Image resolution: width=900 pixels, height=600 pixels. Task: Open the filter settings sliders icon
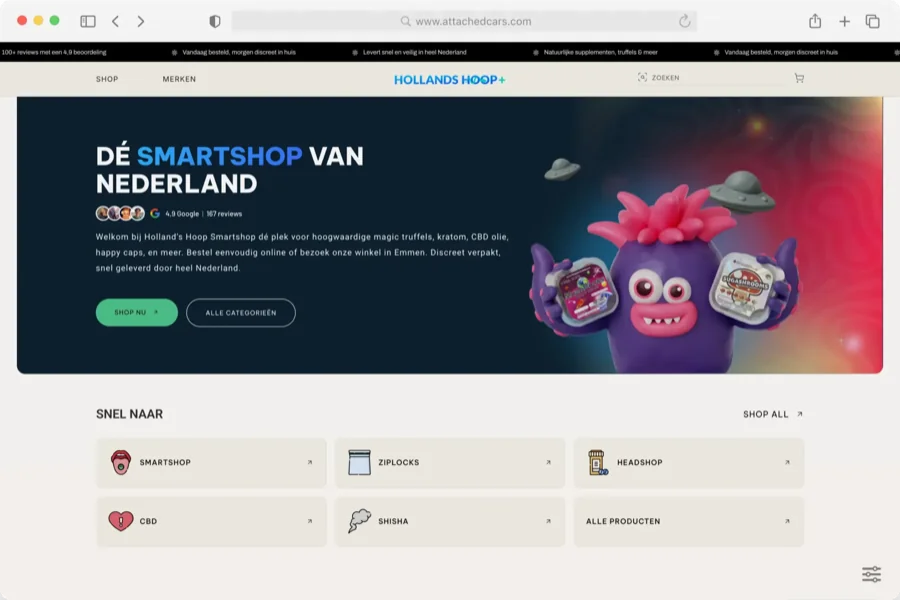coord(871,574)
